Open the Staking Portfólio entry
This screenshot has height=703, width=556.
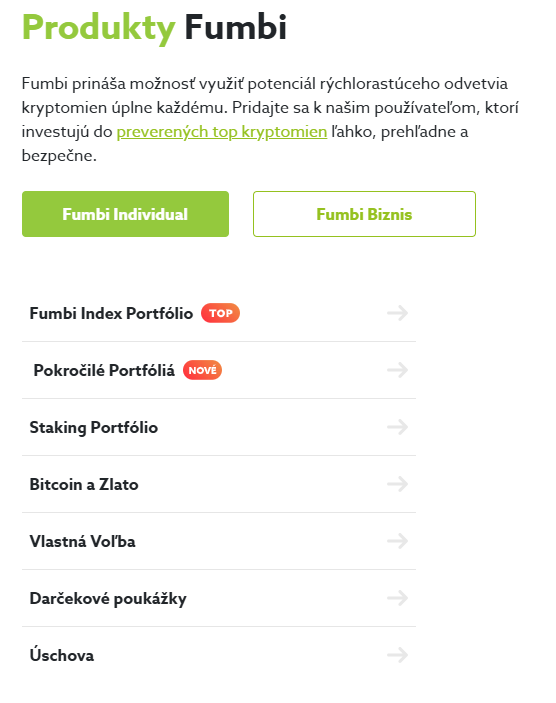219,427
